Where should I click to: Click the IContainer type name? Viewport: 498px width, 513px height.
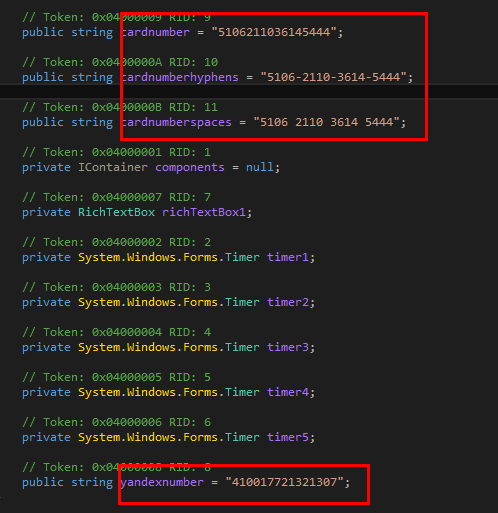pos(113,167)
